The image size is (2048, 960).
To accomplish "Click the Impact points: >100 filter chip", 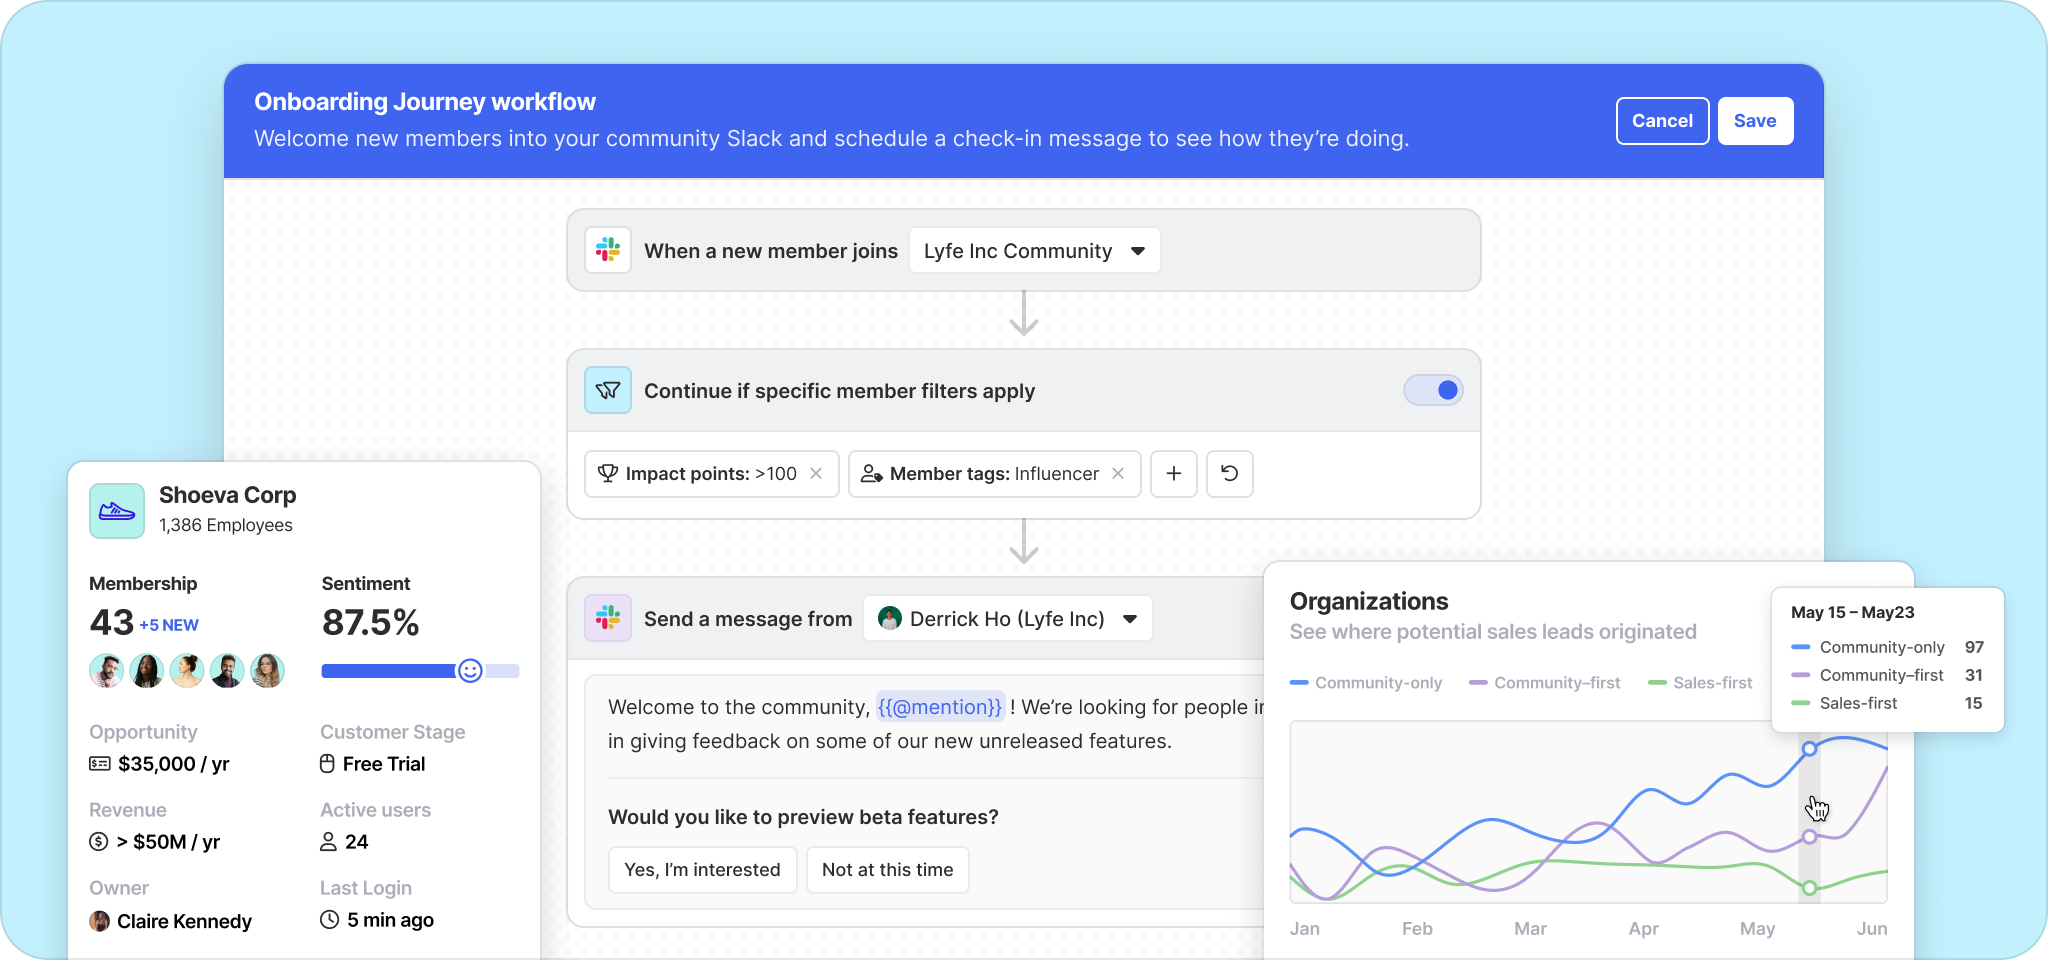I will pyautogui.click(x=712, y=474).
